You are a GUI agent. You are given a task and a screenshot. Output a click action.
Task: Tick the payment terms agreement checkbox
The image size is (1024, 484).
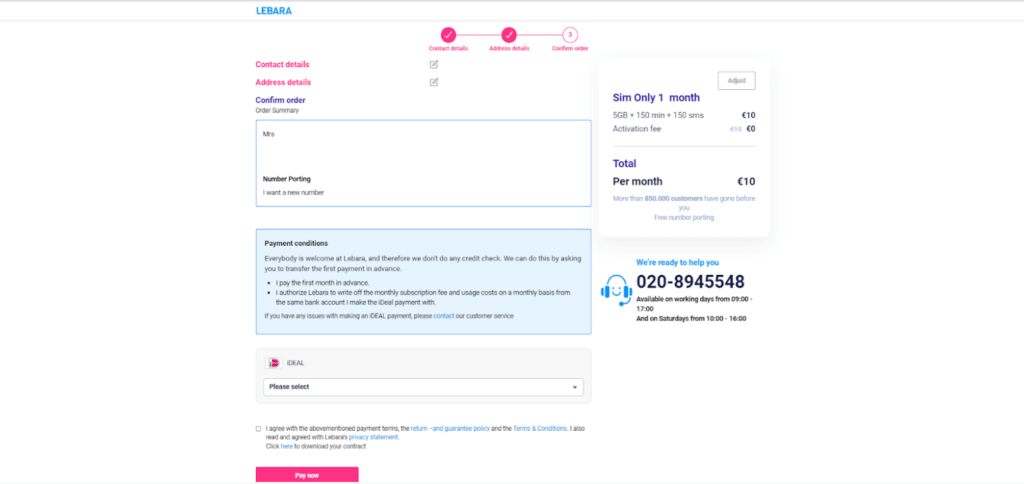tap(258, 428)
